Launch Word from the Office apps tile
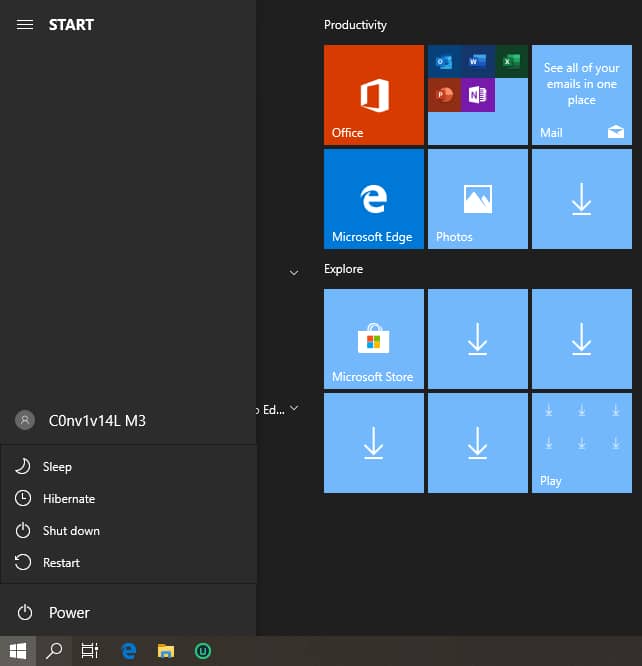Image resolution: width=642 pixels, height=666 pixels. pos(478,62)
